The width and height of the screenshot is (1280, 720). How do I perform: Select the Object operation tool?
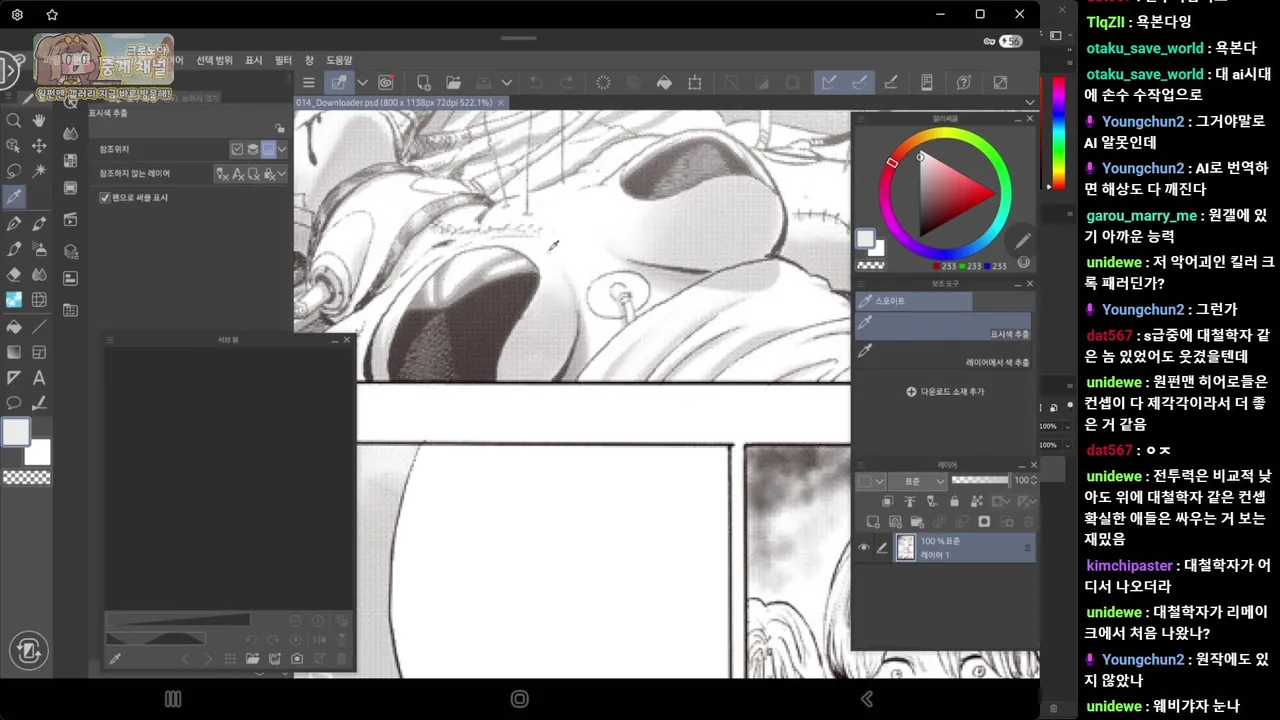click(x=14, y=146)
